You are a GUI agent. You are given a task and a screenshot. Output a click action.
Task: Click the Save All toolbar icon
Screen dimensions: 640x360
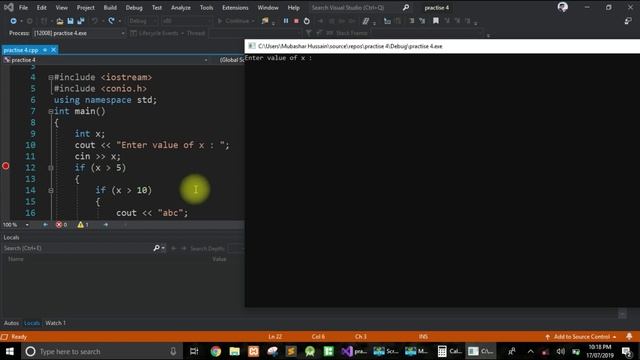(x=80, y=21)
